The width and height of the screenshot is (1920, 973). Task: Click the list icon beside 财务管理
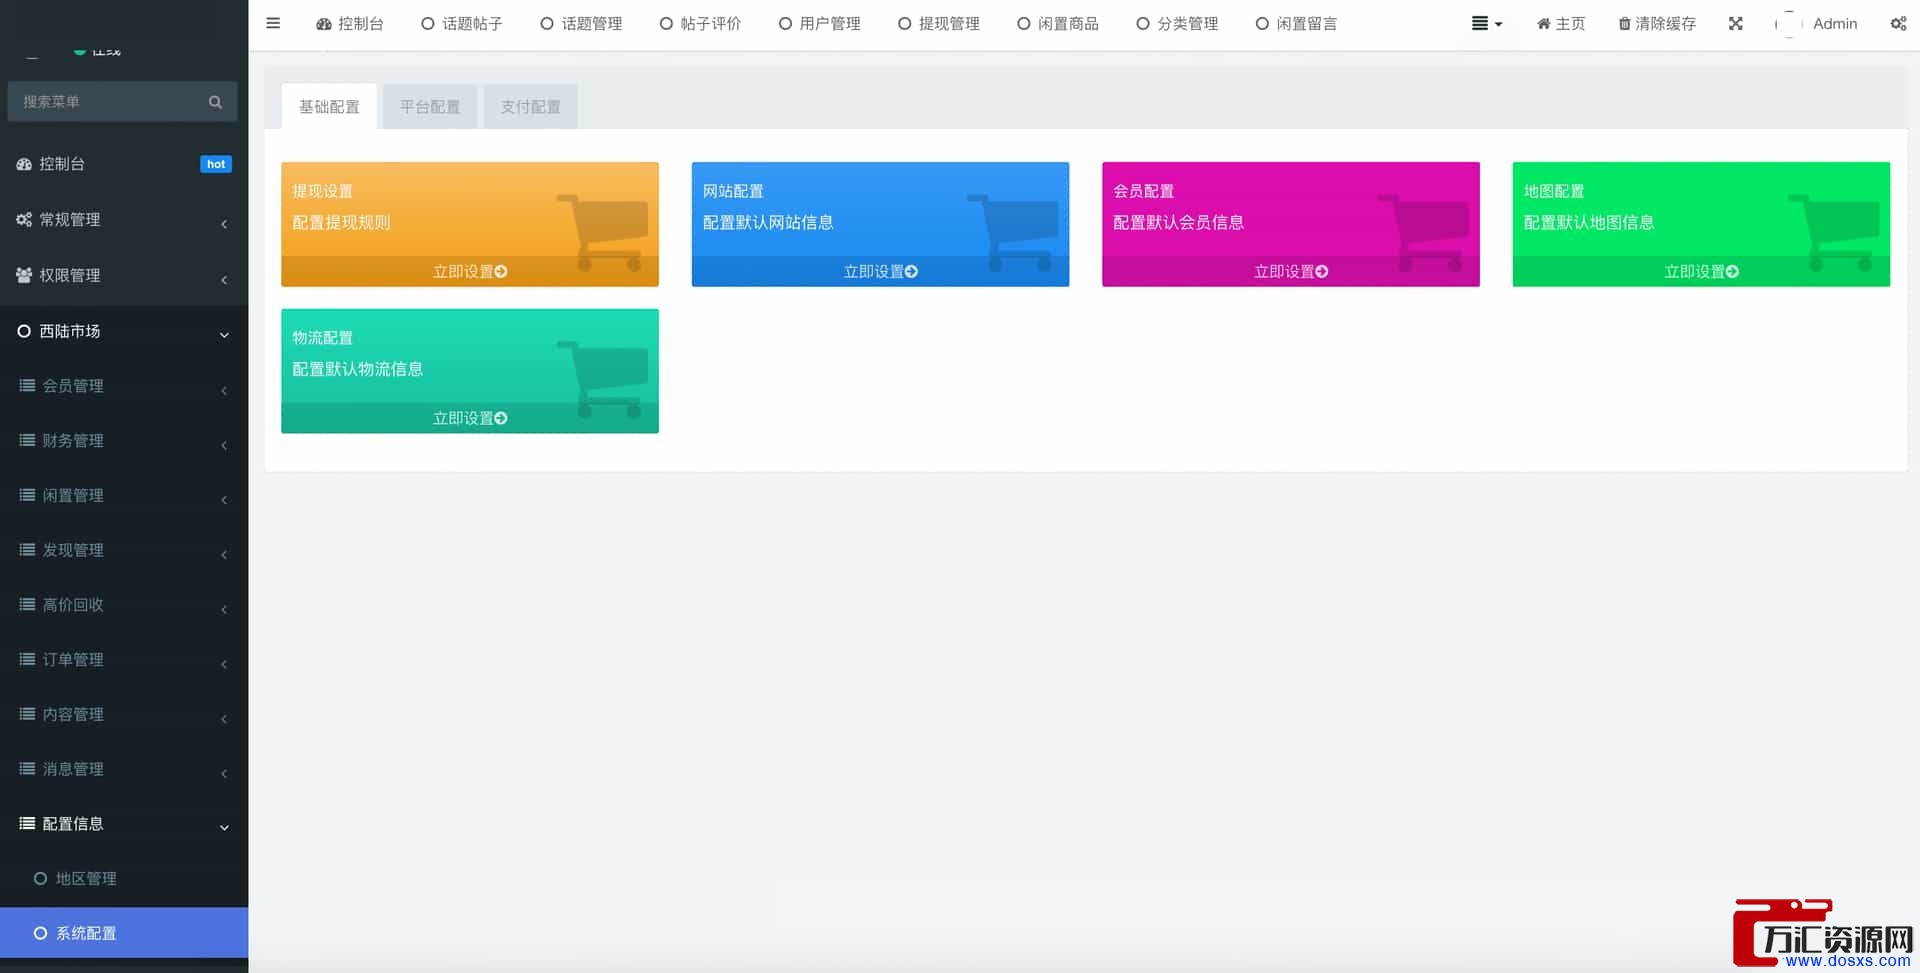click(x=27, y=440)
